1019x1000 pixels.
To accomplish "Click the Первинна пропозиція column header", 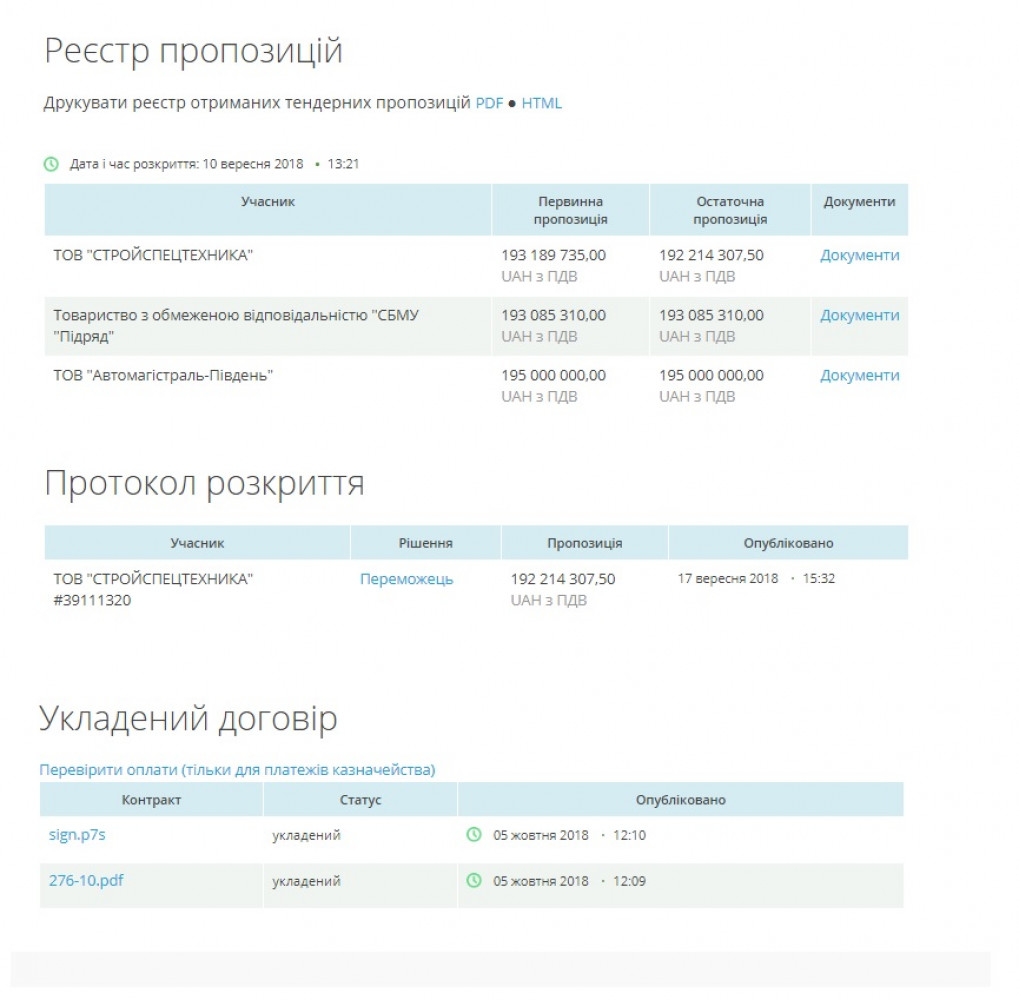I will tap(570, 210).
